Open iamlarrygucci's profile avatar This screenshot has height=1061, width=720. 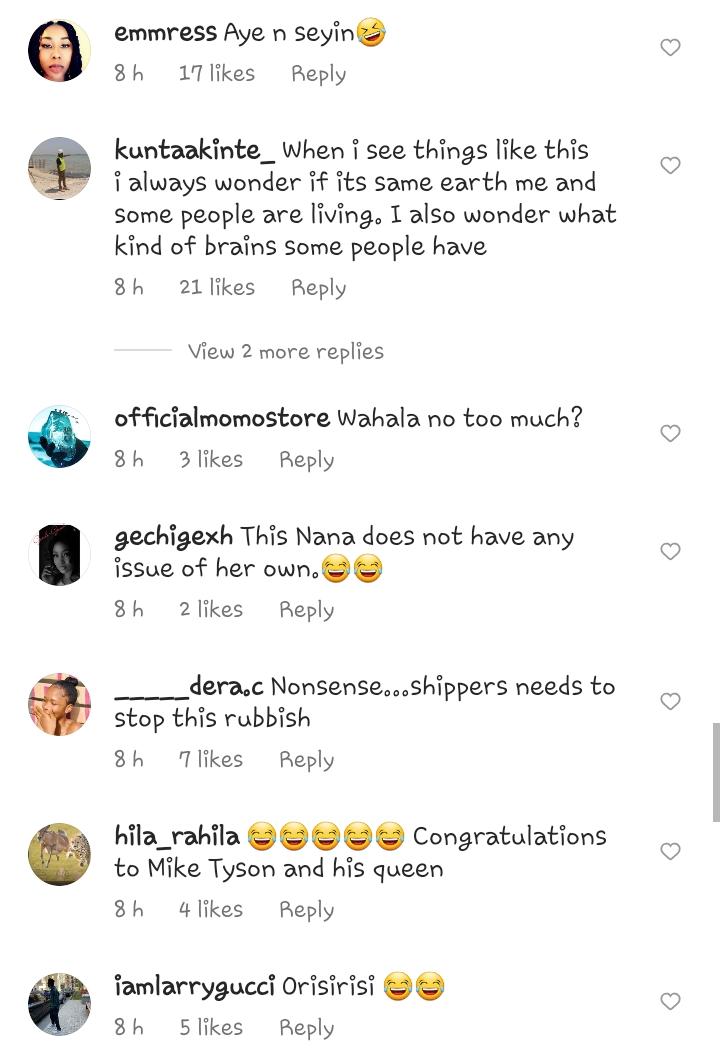click(59, 1004)
